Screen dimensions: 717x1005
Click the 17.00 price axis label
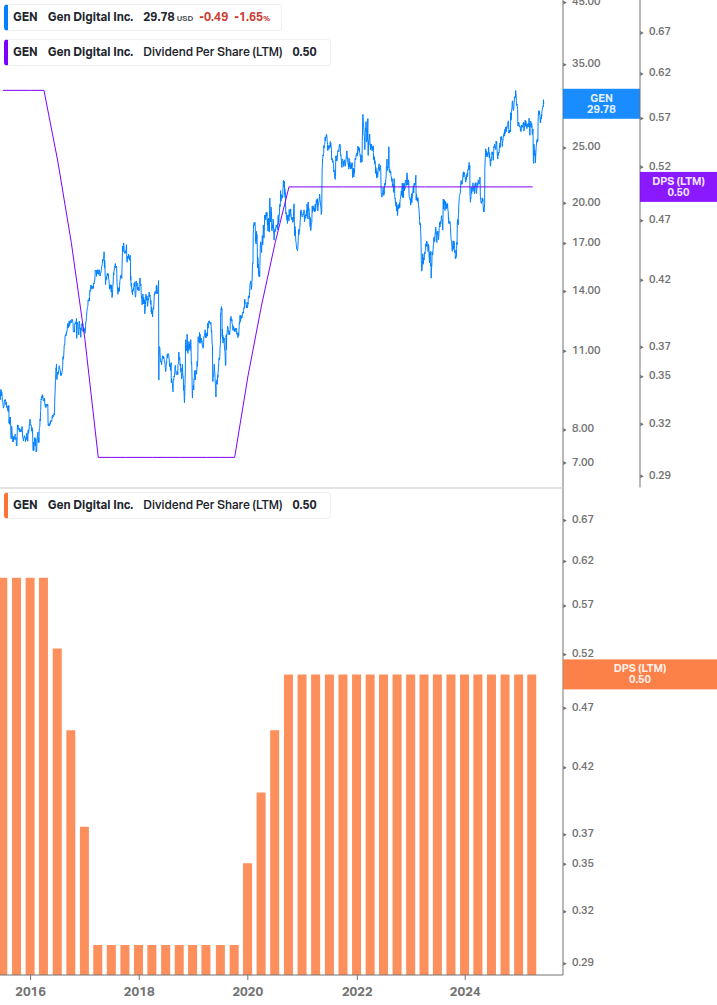click(x=586, y=242)
